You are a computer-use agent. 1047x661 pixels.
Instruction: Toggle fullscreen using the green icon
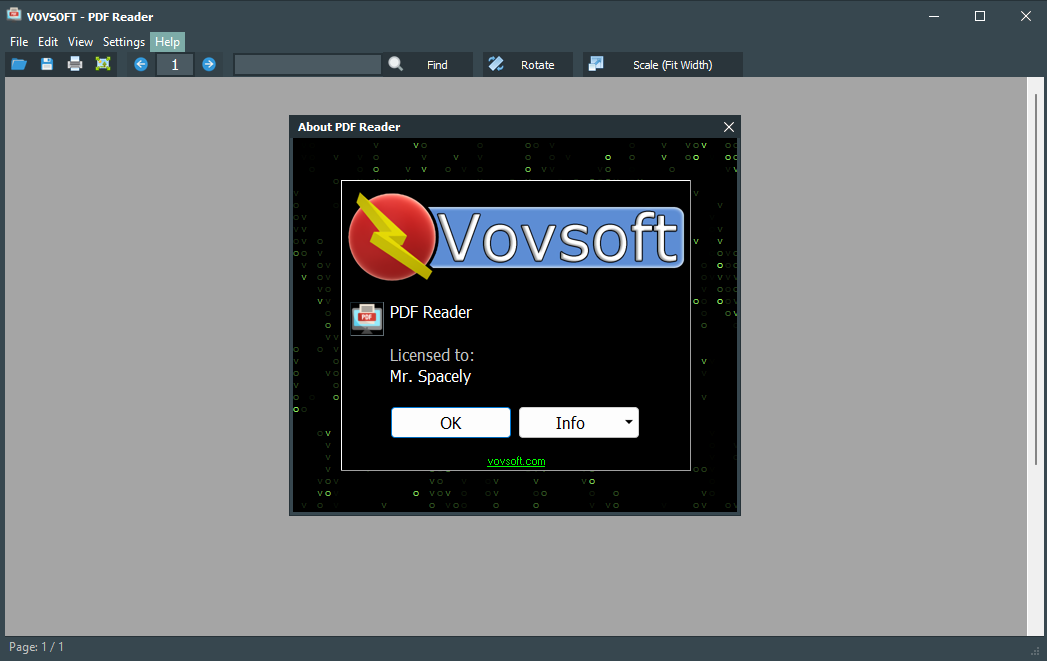[103, 64]
